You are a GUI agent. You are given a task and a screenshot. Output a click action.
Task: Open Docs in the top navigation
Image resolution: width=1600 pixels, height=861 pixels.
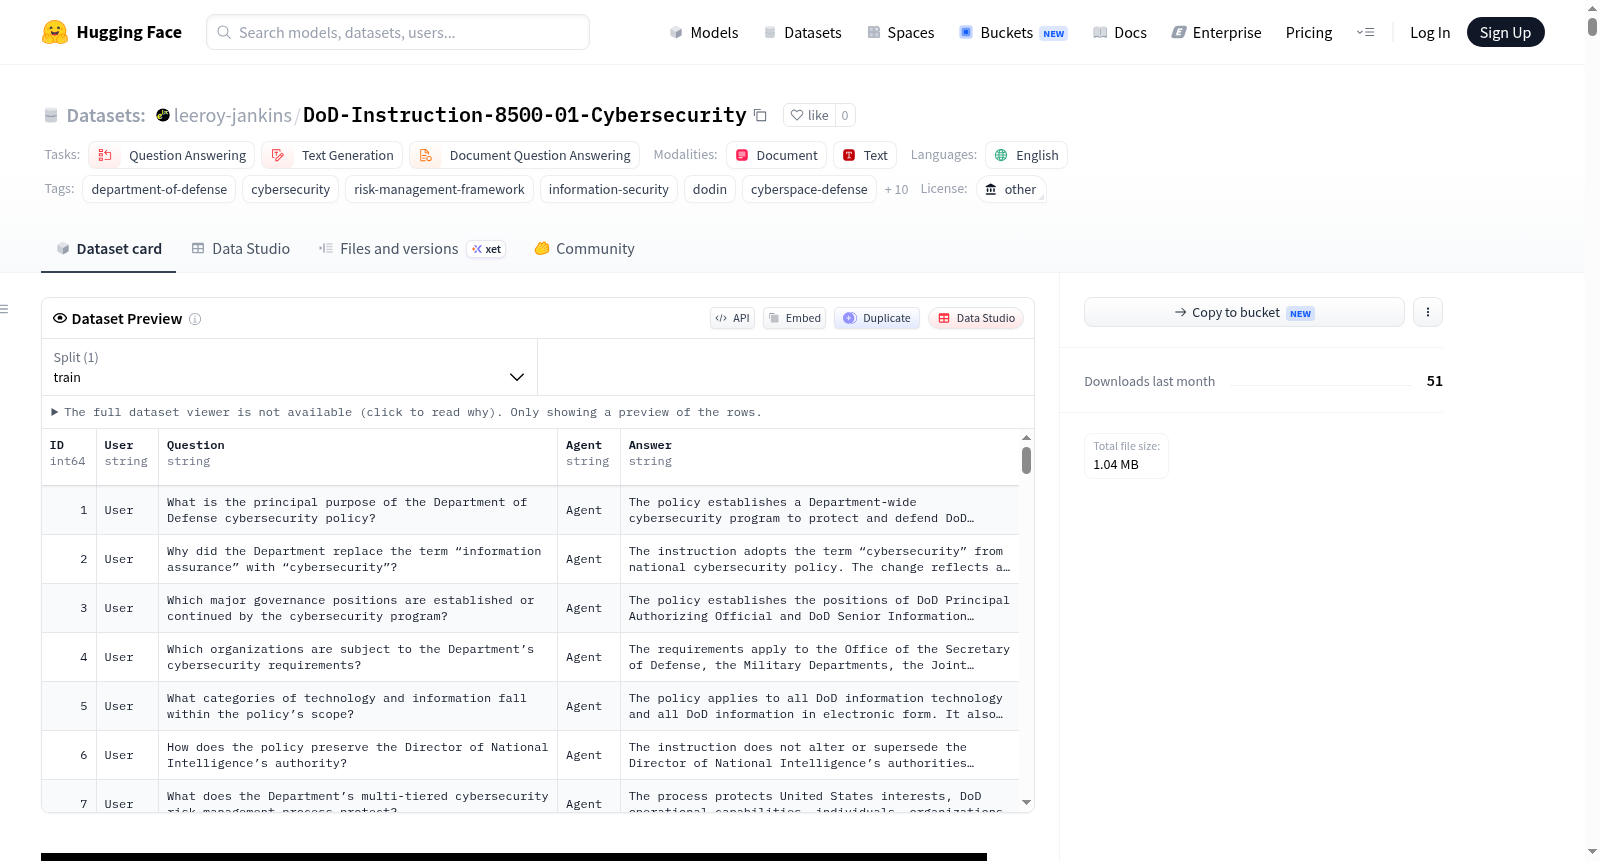click(x=1119, y=32)
